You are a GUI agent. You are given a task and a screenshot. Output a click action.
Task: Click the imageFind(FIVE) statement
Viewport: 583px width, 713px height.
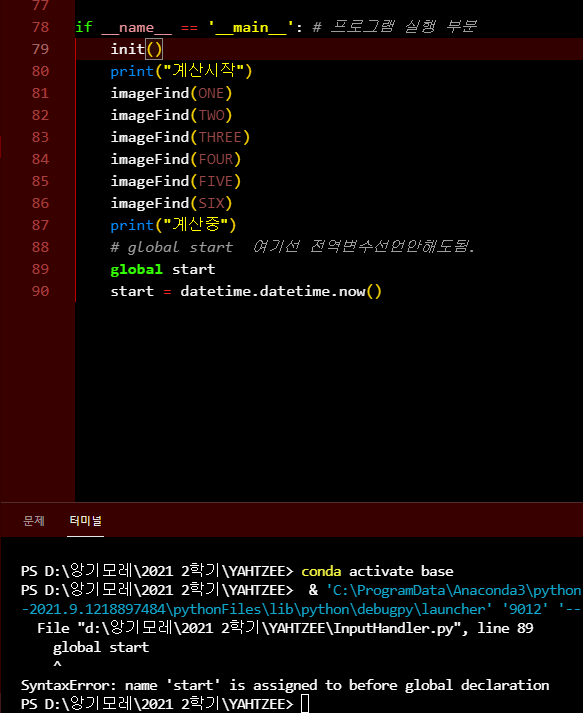point(176,181)
